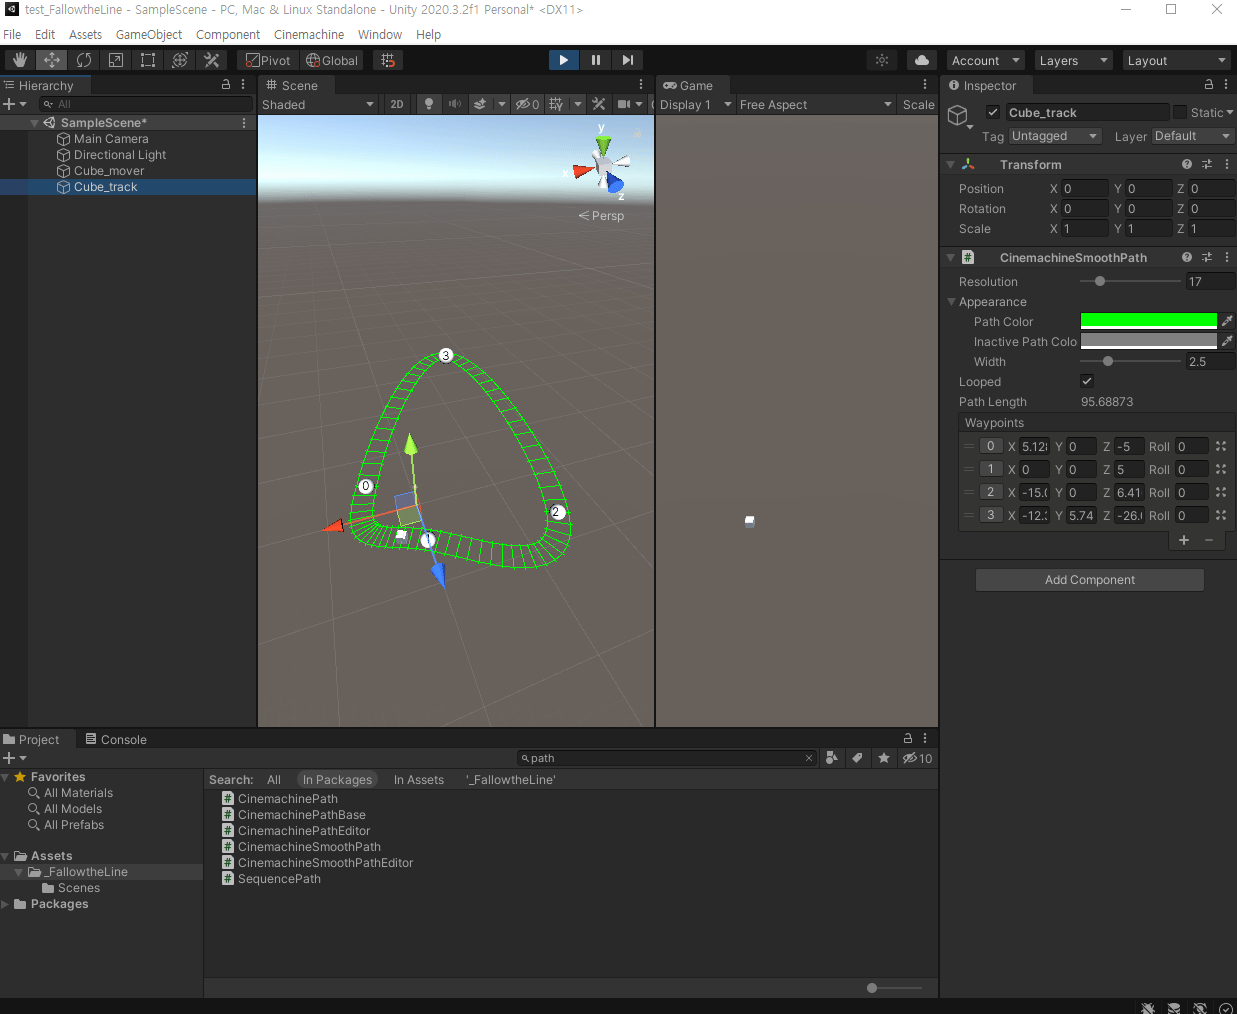1237x1014 pixels.
Task: Open Shaded draw mode dropdown
Action: tap(318, 104)
